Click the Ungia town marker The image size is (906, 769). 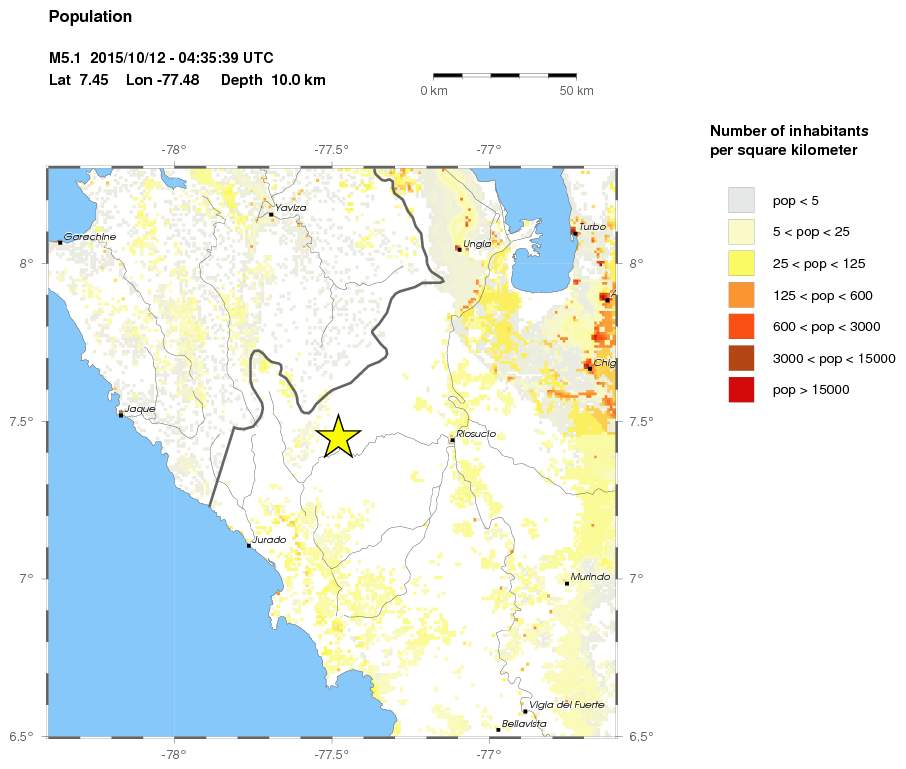point(459,249)
